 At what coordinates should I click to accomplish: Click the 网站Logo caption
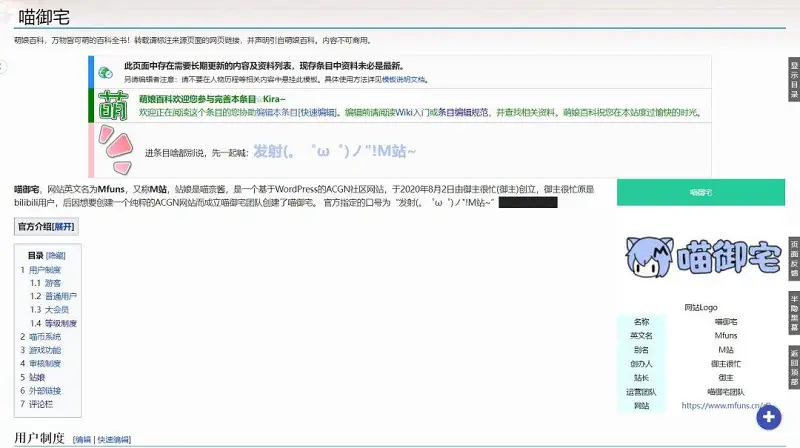click(x=701, y=308)
